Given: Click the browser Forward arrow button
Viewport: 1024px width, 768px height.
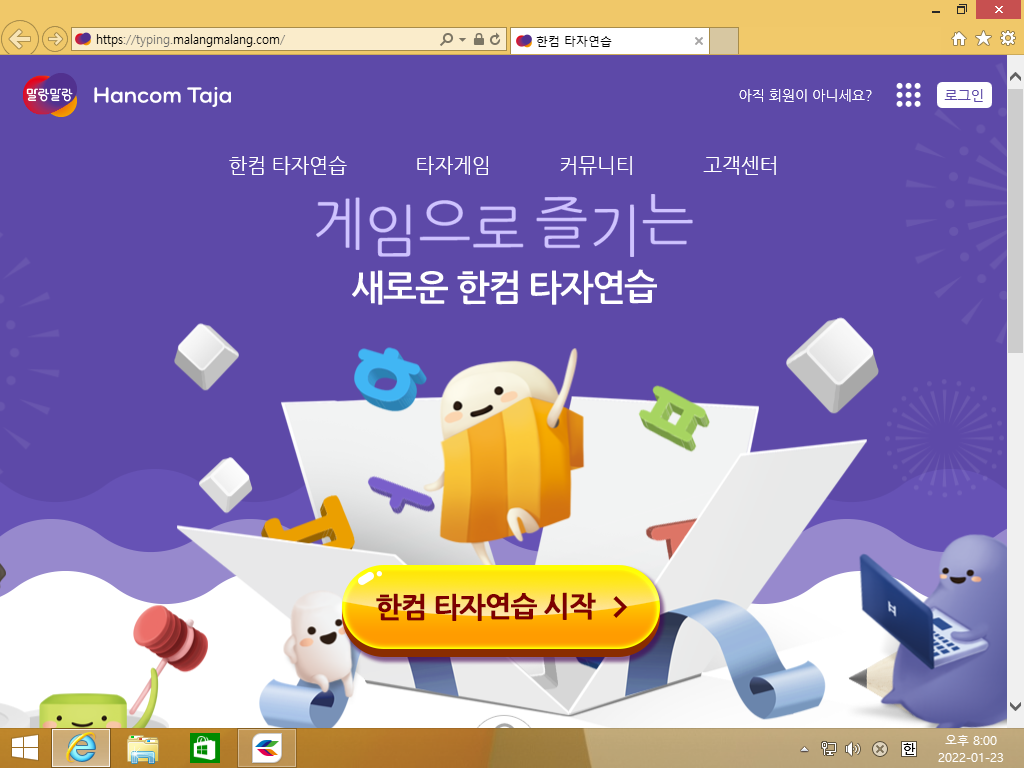Looking at the screenshot, I should tap(56, 39).
